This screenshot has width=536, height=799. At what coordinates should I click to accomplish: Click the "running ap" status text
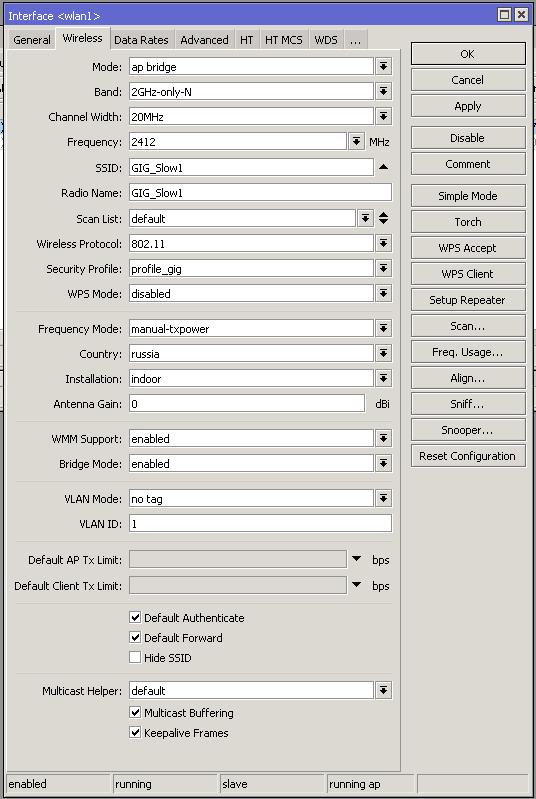355,784
